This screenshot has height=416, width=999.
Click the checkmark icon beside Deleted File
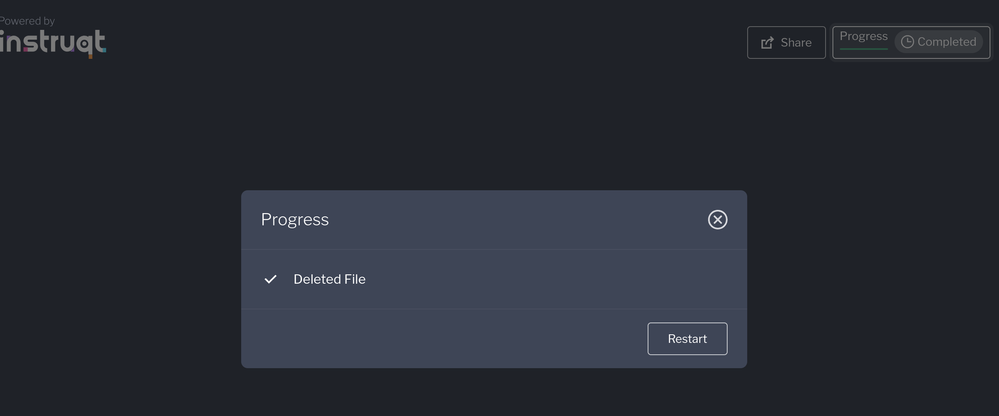coord(270,279)
